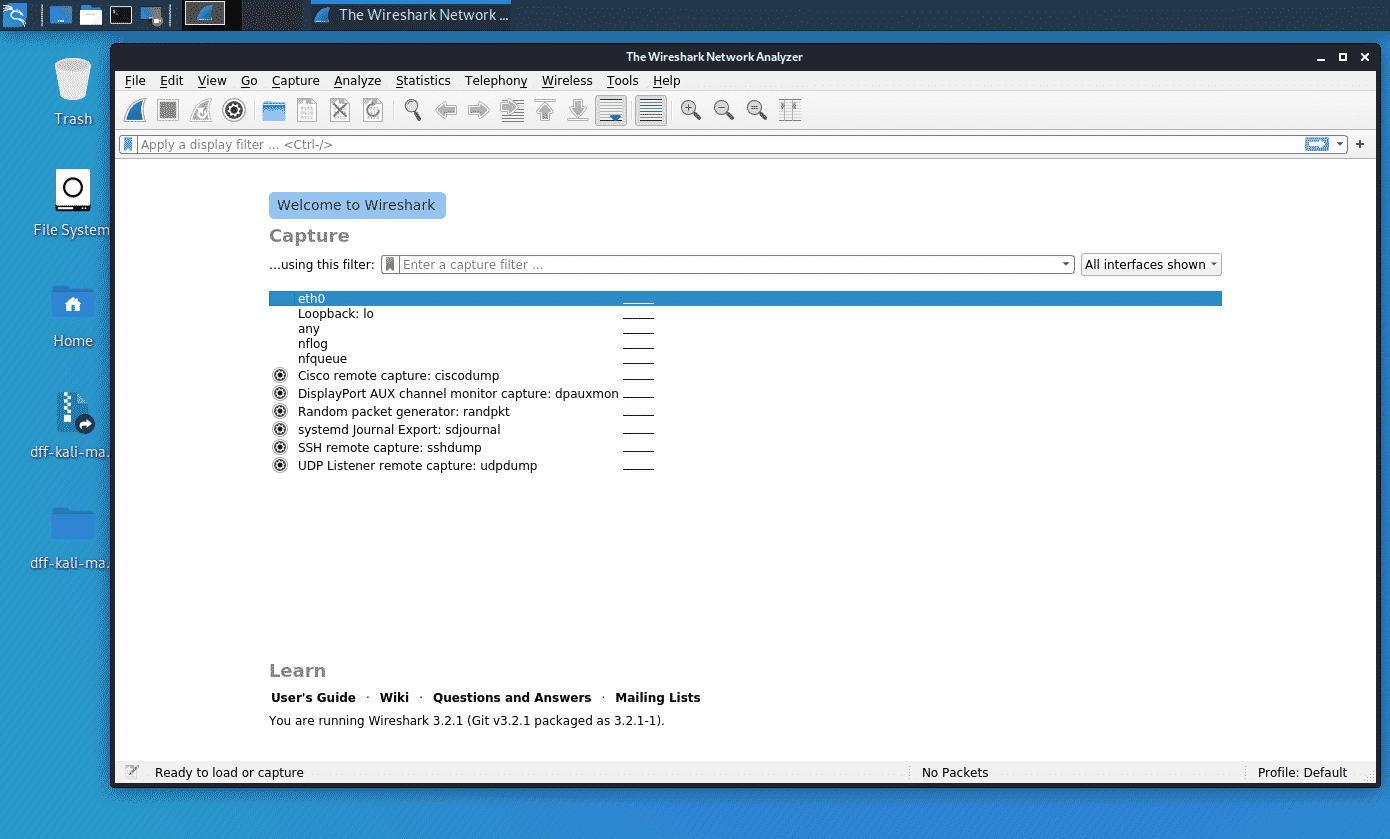Click the zoom in magnifier icon
Image resolution: width=1390 pixels, height=839 pixels.
coord(690,110)
